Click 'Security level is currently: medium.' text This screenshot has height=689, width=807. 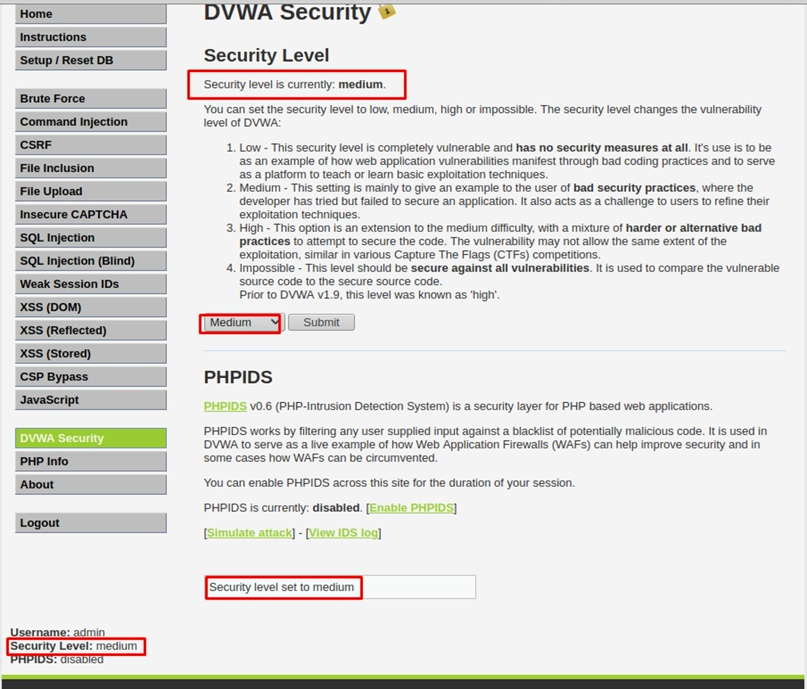[294, 84]
